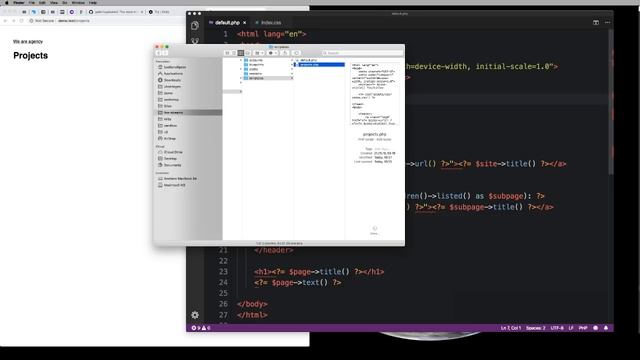Change Spaces: 2 indentation setting
Screen dimensions: 640x360
pyautogui.click(x=536, y=328)
